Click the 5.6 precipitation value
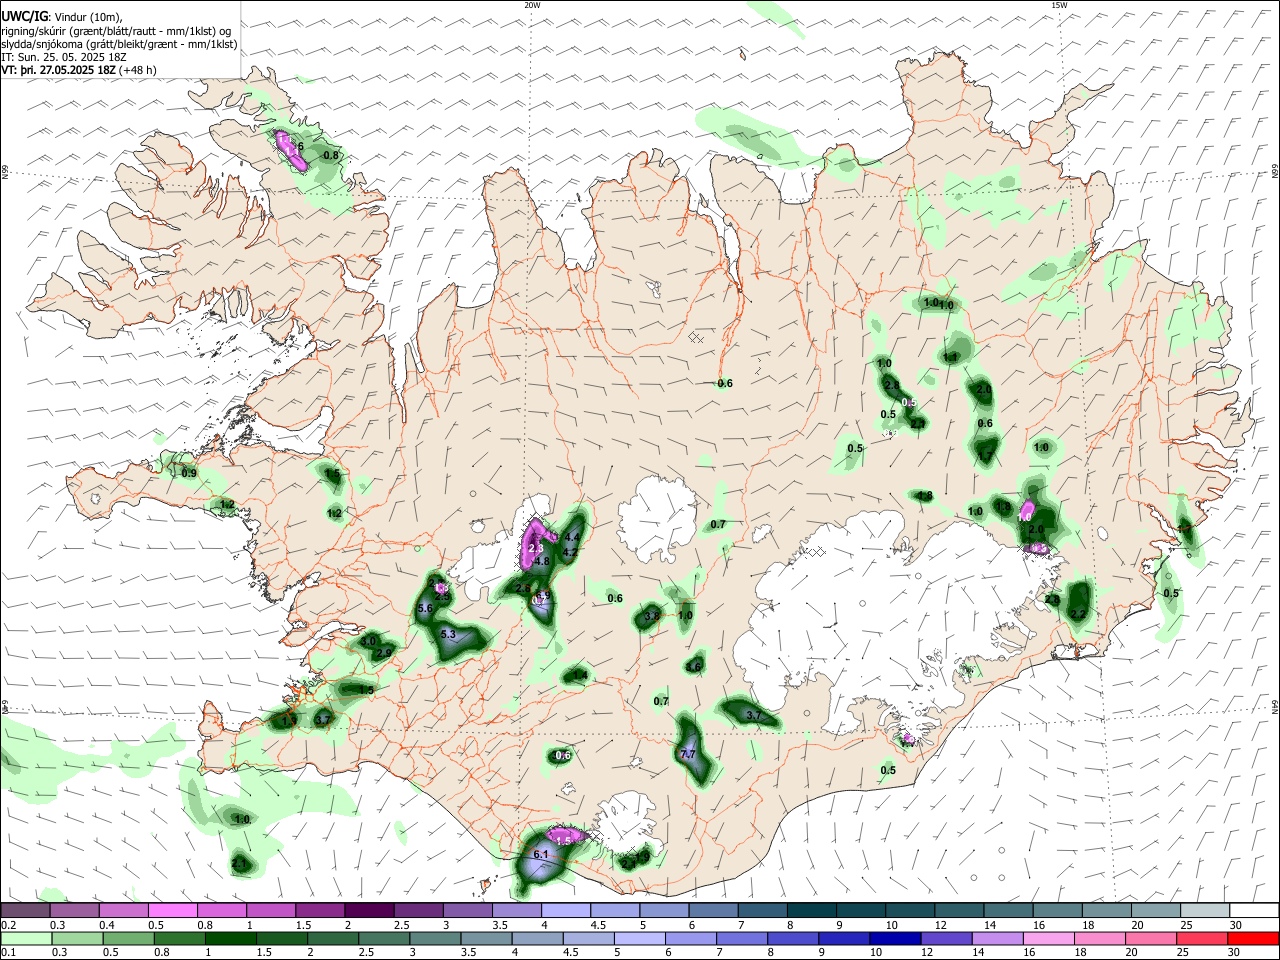This screenshot has width=1280, height=960. tap(425, 609)
